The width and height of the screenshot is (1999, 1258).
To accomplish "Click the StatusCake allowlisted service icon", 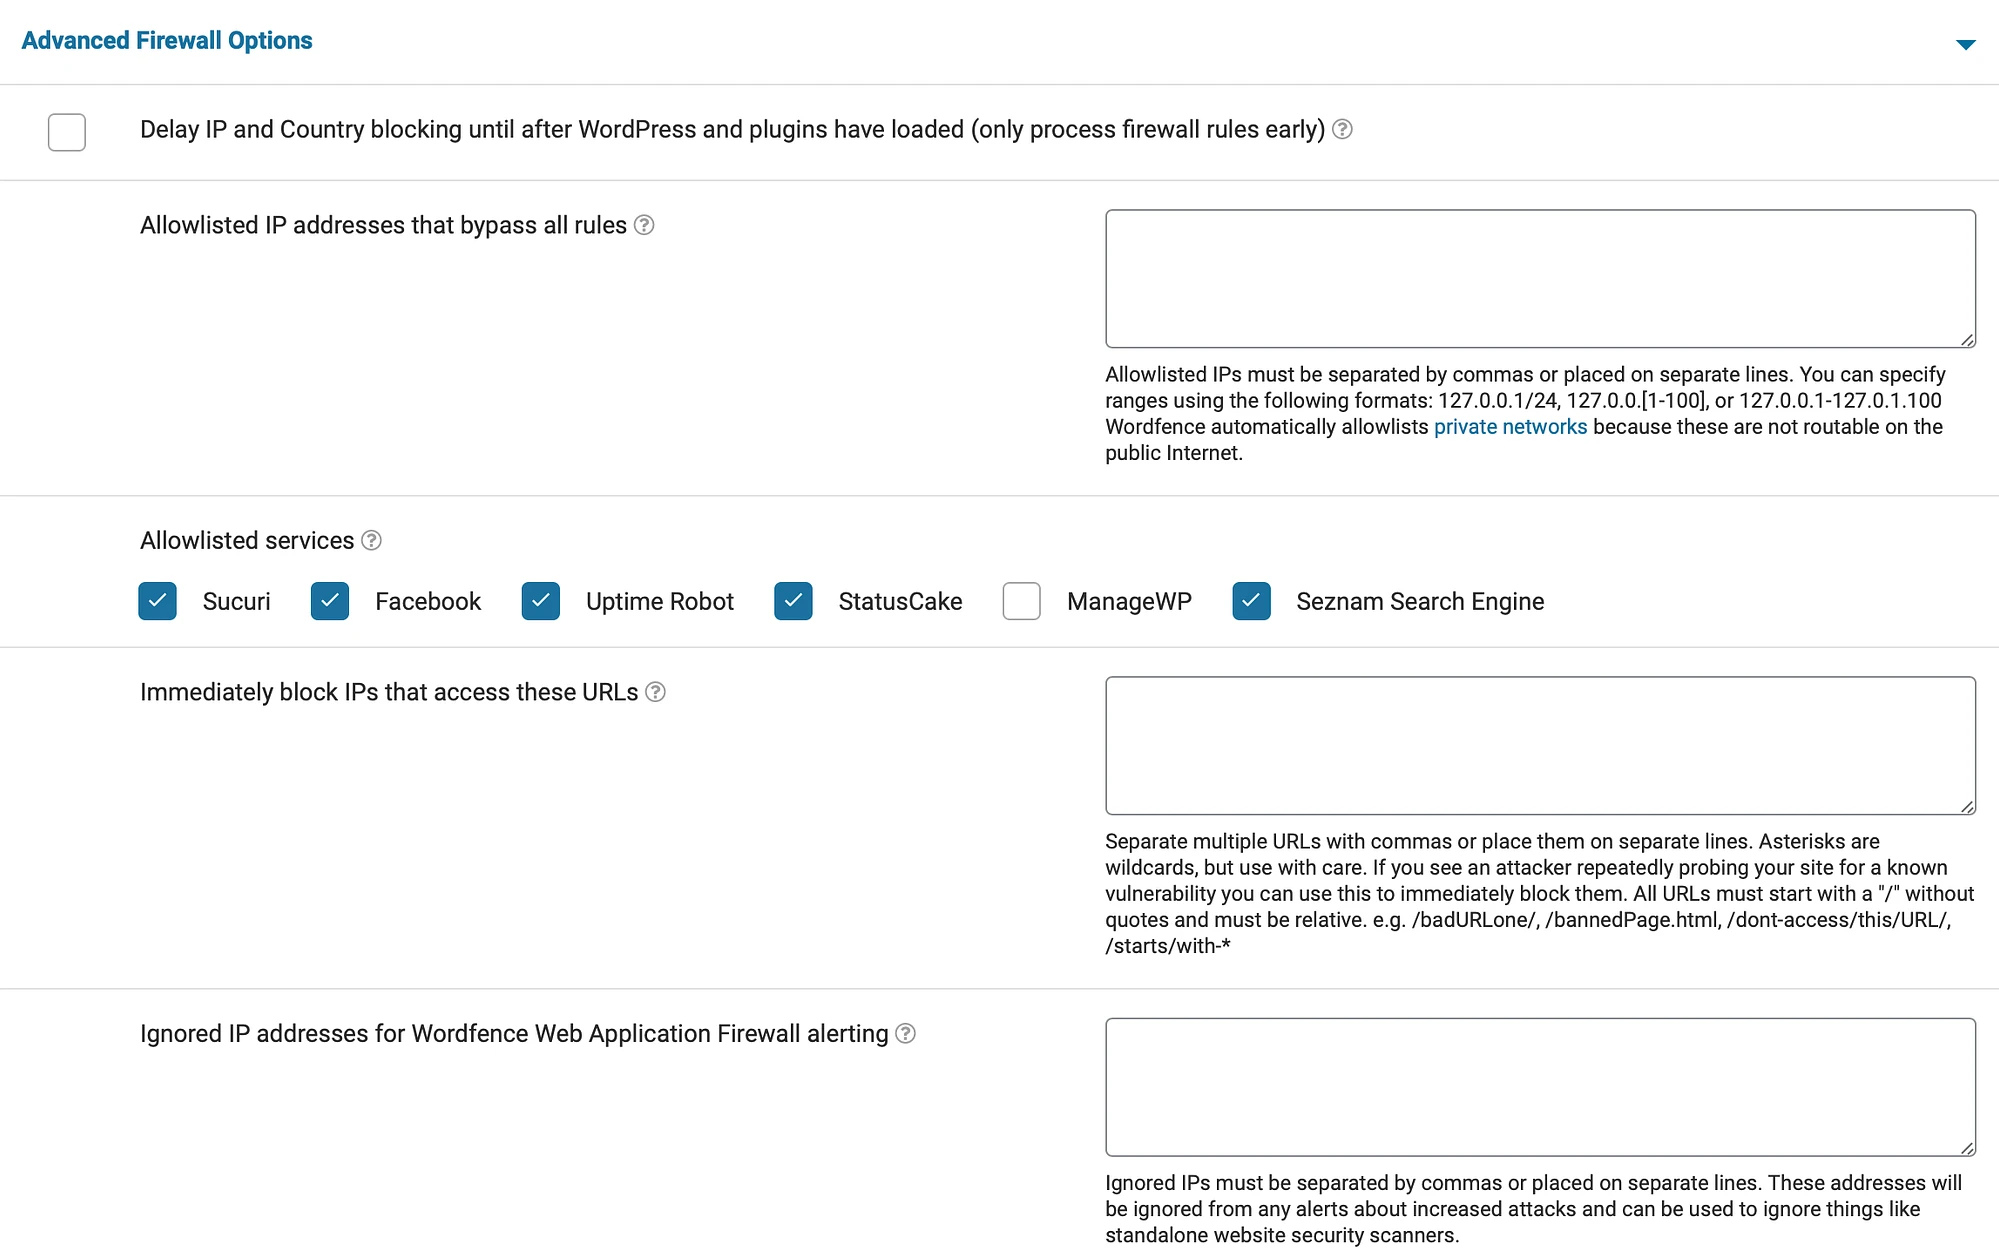I will click(794, 600).
